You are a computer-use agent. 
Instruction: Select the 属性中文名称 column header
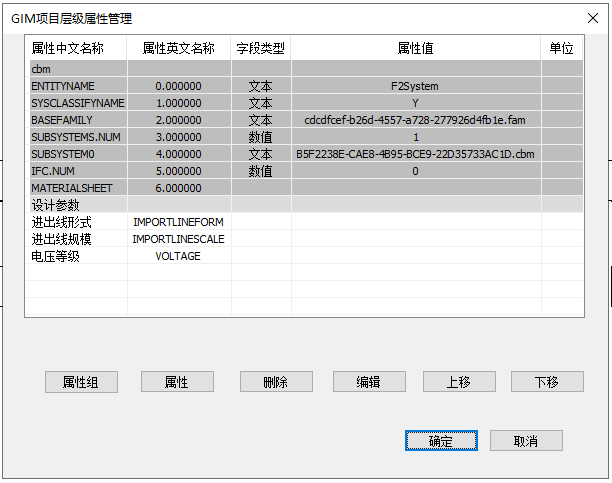76,48
